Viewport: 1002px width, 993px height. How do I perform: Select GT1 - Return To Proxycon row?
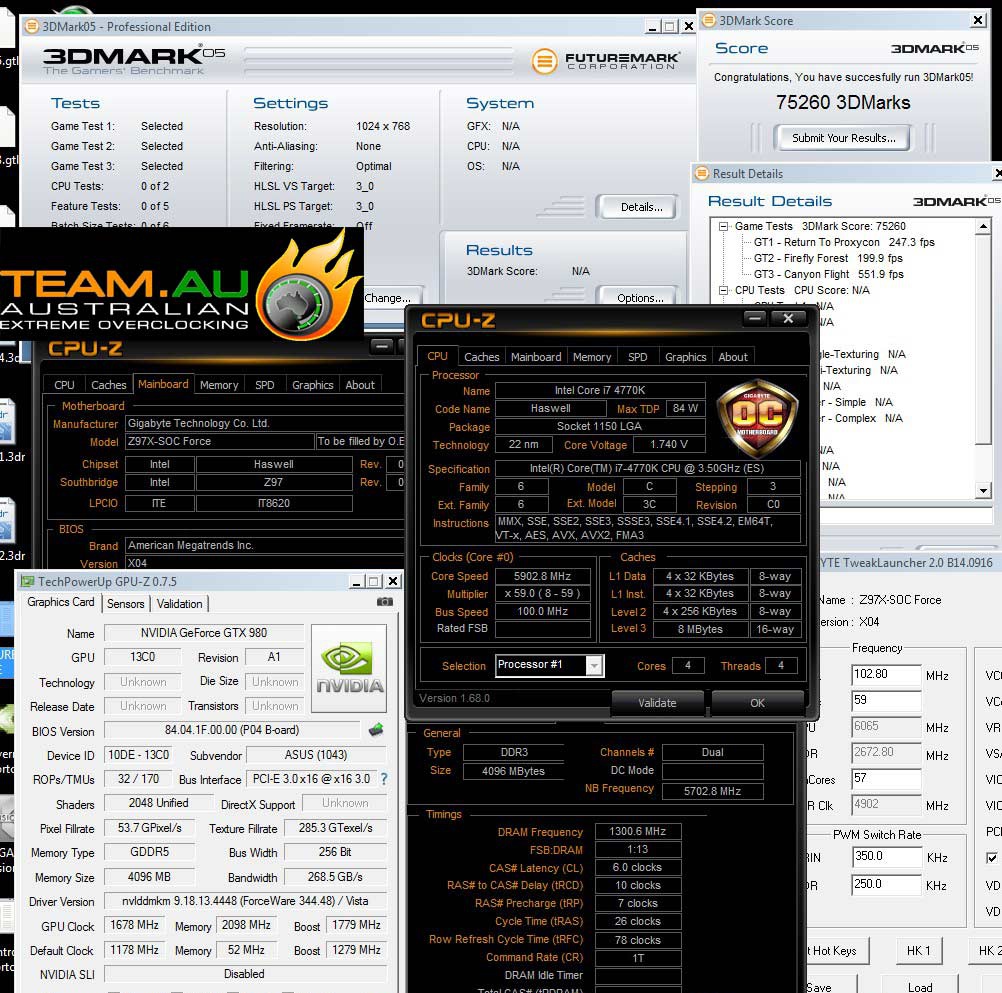(x=844, y=242)
